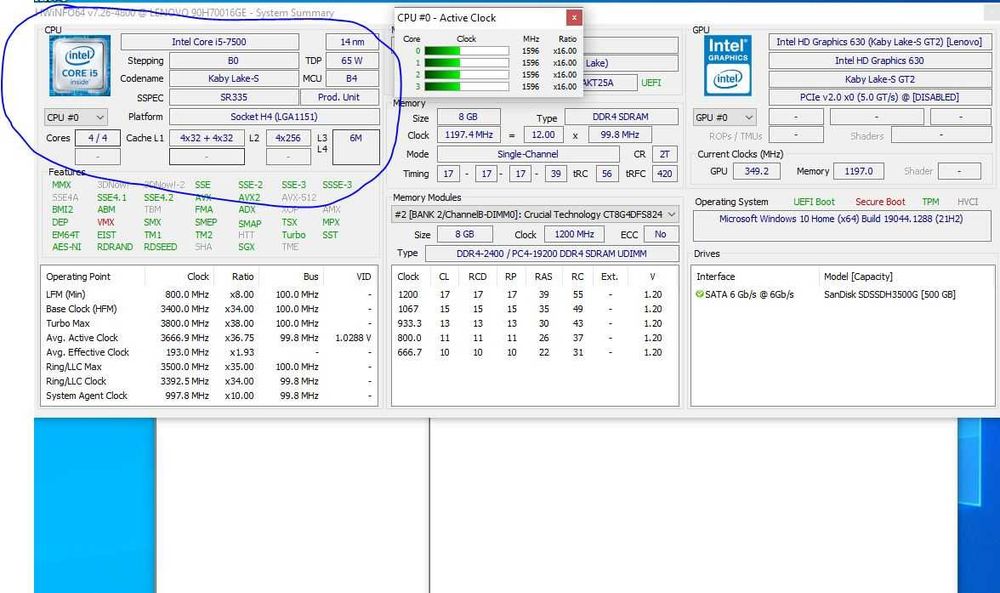1000x593 pixels.
Task: Click the Interface column header in Drives
Action: pyautogui.click(x=716, y=277)
